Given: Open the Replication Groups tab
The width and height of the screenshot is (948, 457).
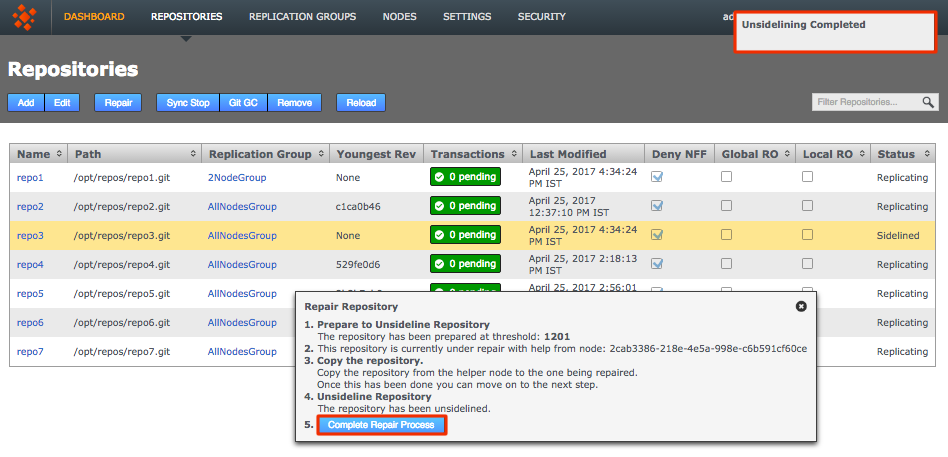Looking at the screenshot, I should pyautogui.click(x=302, y=17).
